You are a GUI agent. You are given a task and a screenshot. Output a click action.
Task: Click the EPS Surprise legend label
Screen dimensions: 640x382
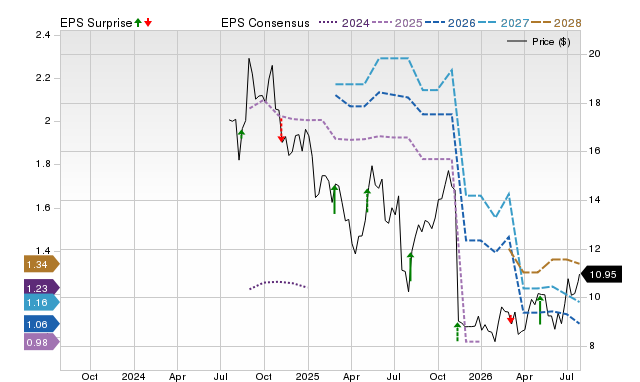96,23
